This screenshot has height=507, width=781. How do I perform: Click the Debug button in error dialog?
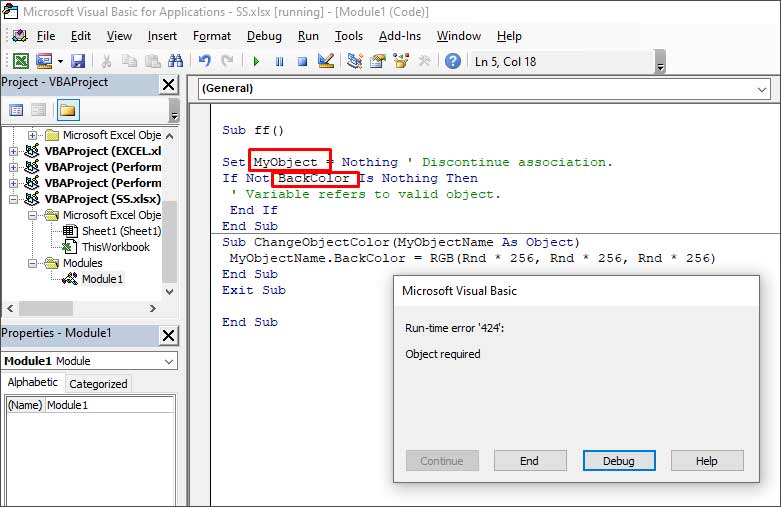618,461
